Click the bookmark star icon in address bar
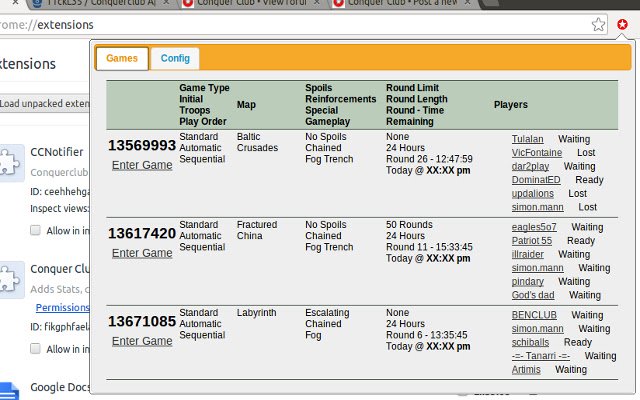The height and width of the screenshot is (400, 640). pos(598,24)
